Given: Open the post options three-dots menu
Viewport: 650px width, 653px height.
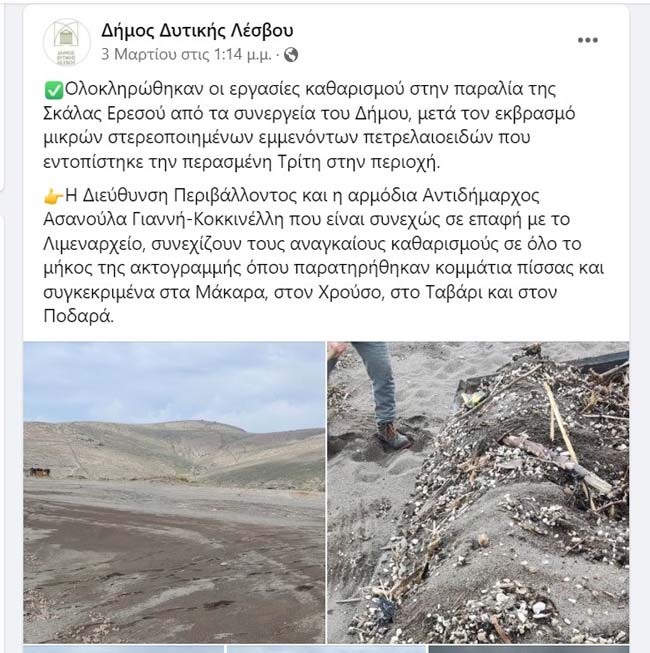Looking at the screenshot, I should click(588, 40).
